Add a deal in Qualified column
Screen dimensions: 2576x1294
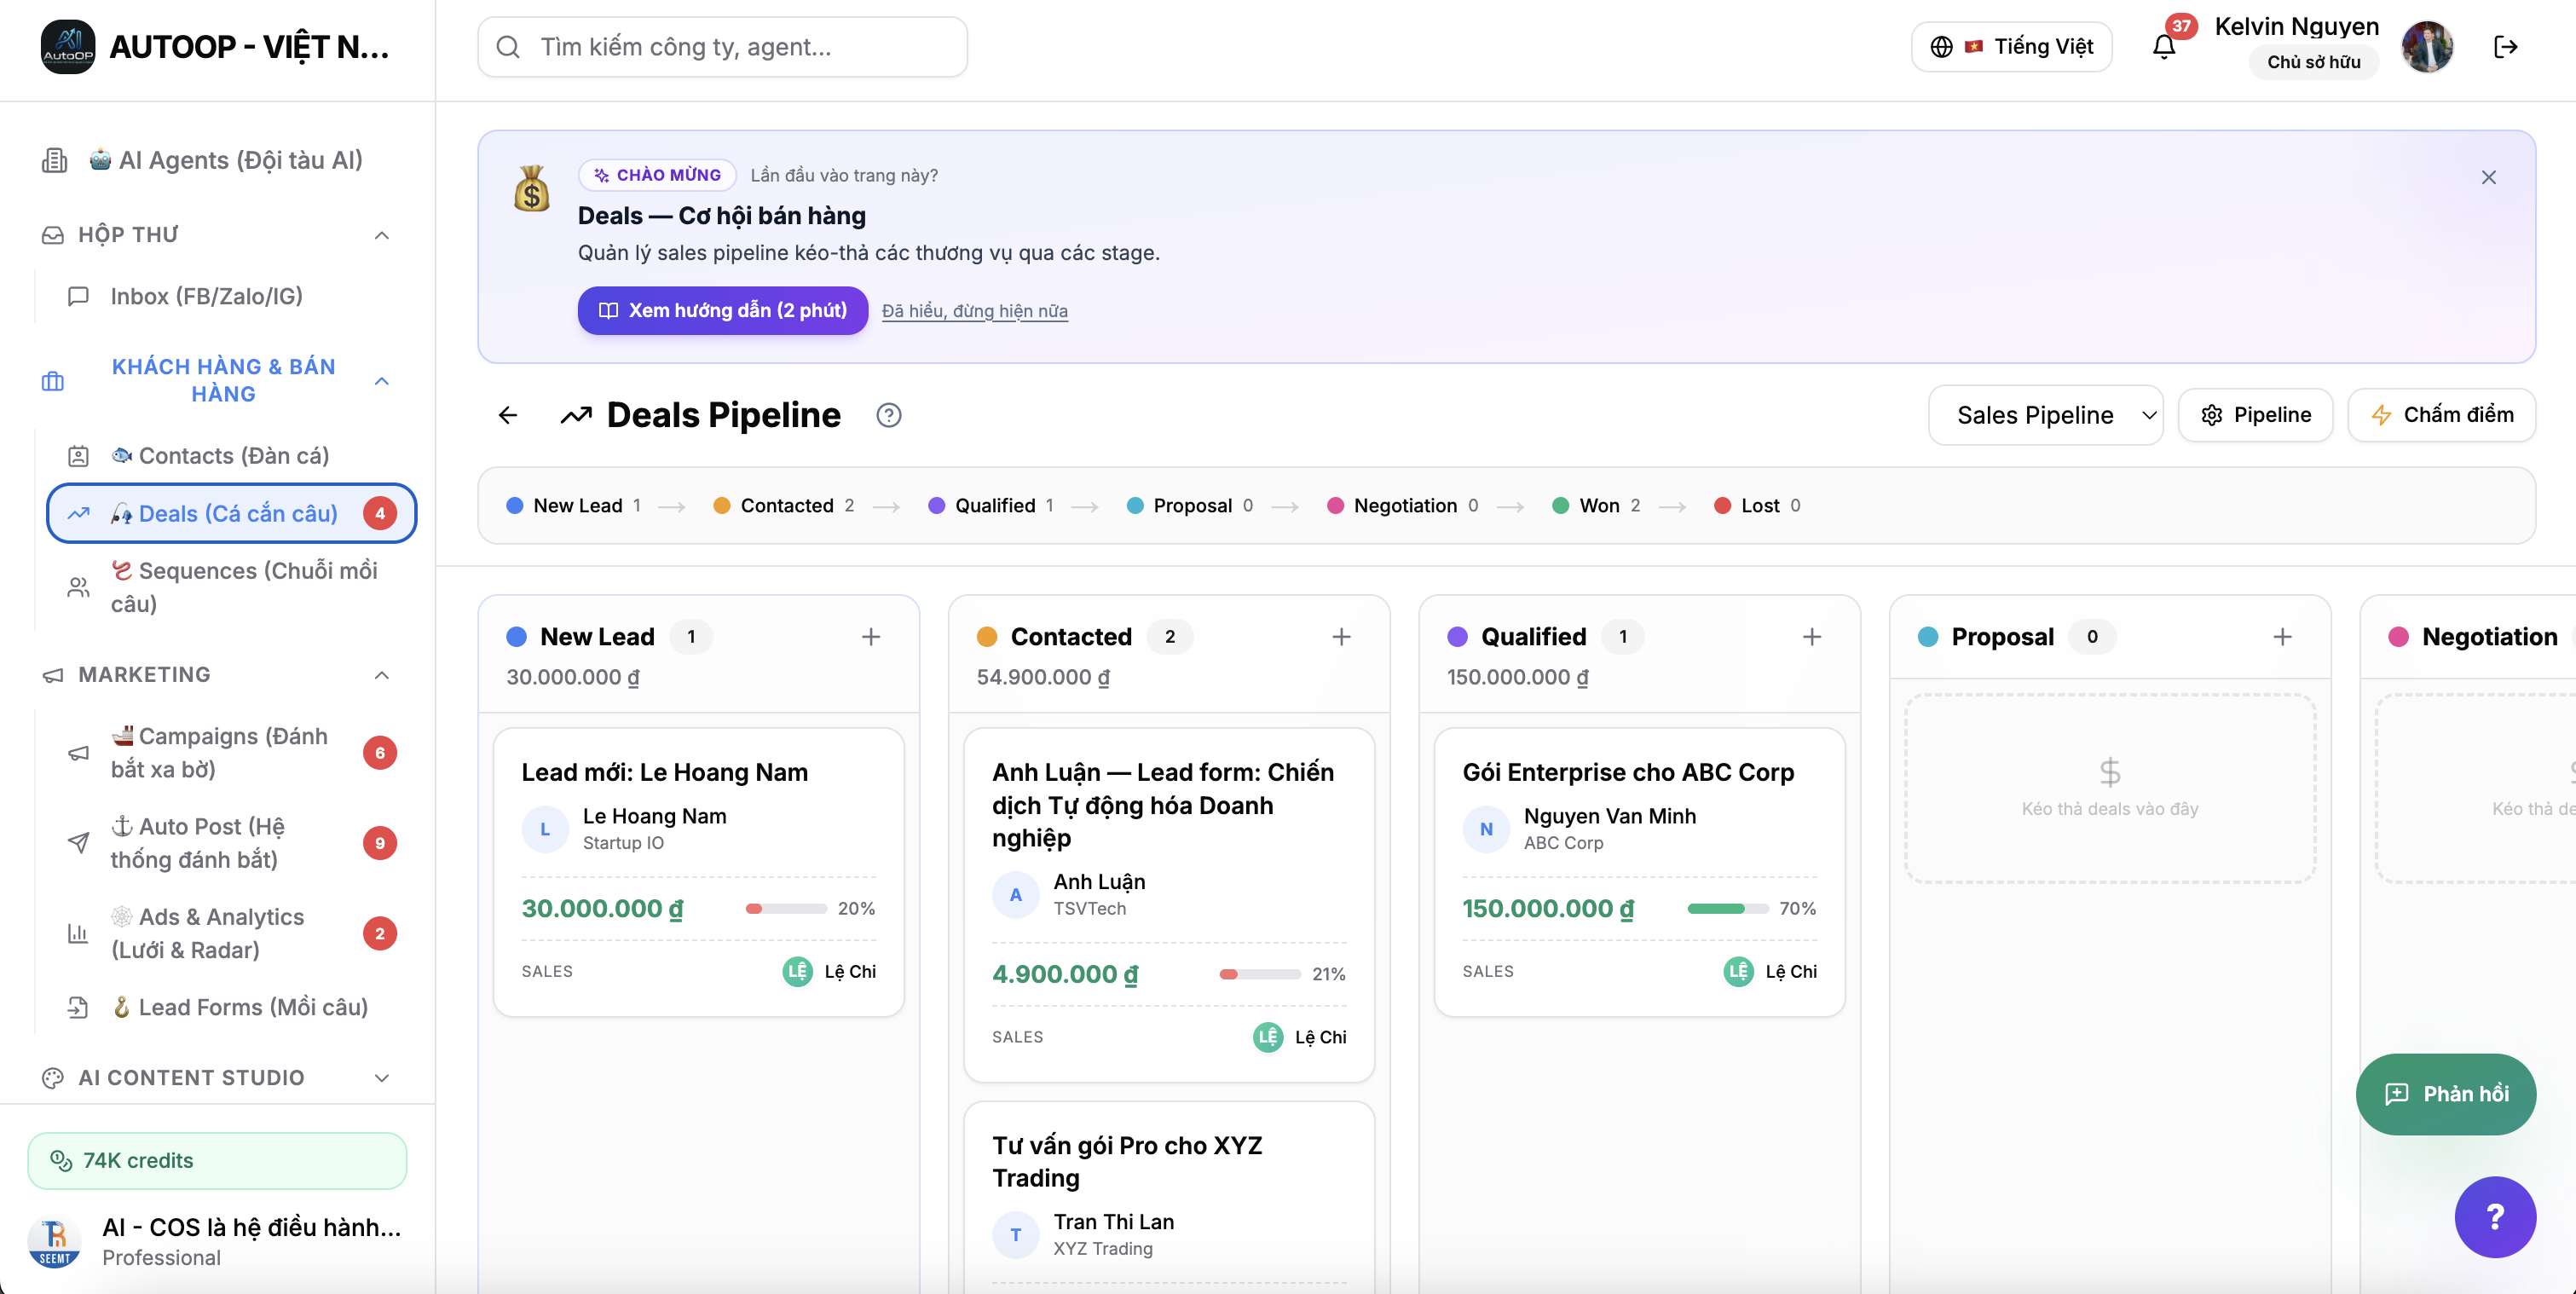click(x=1811, y=637)
